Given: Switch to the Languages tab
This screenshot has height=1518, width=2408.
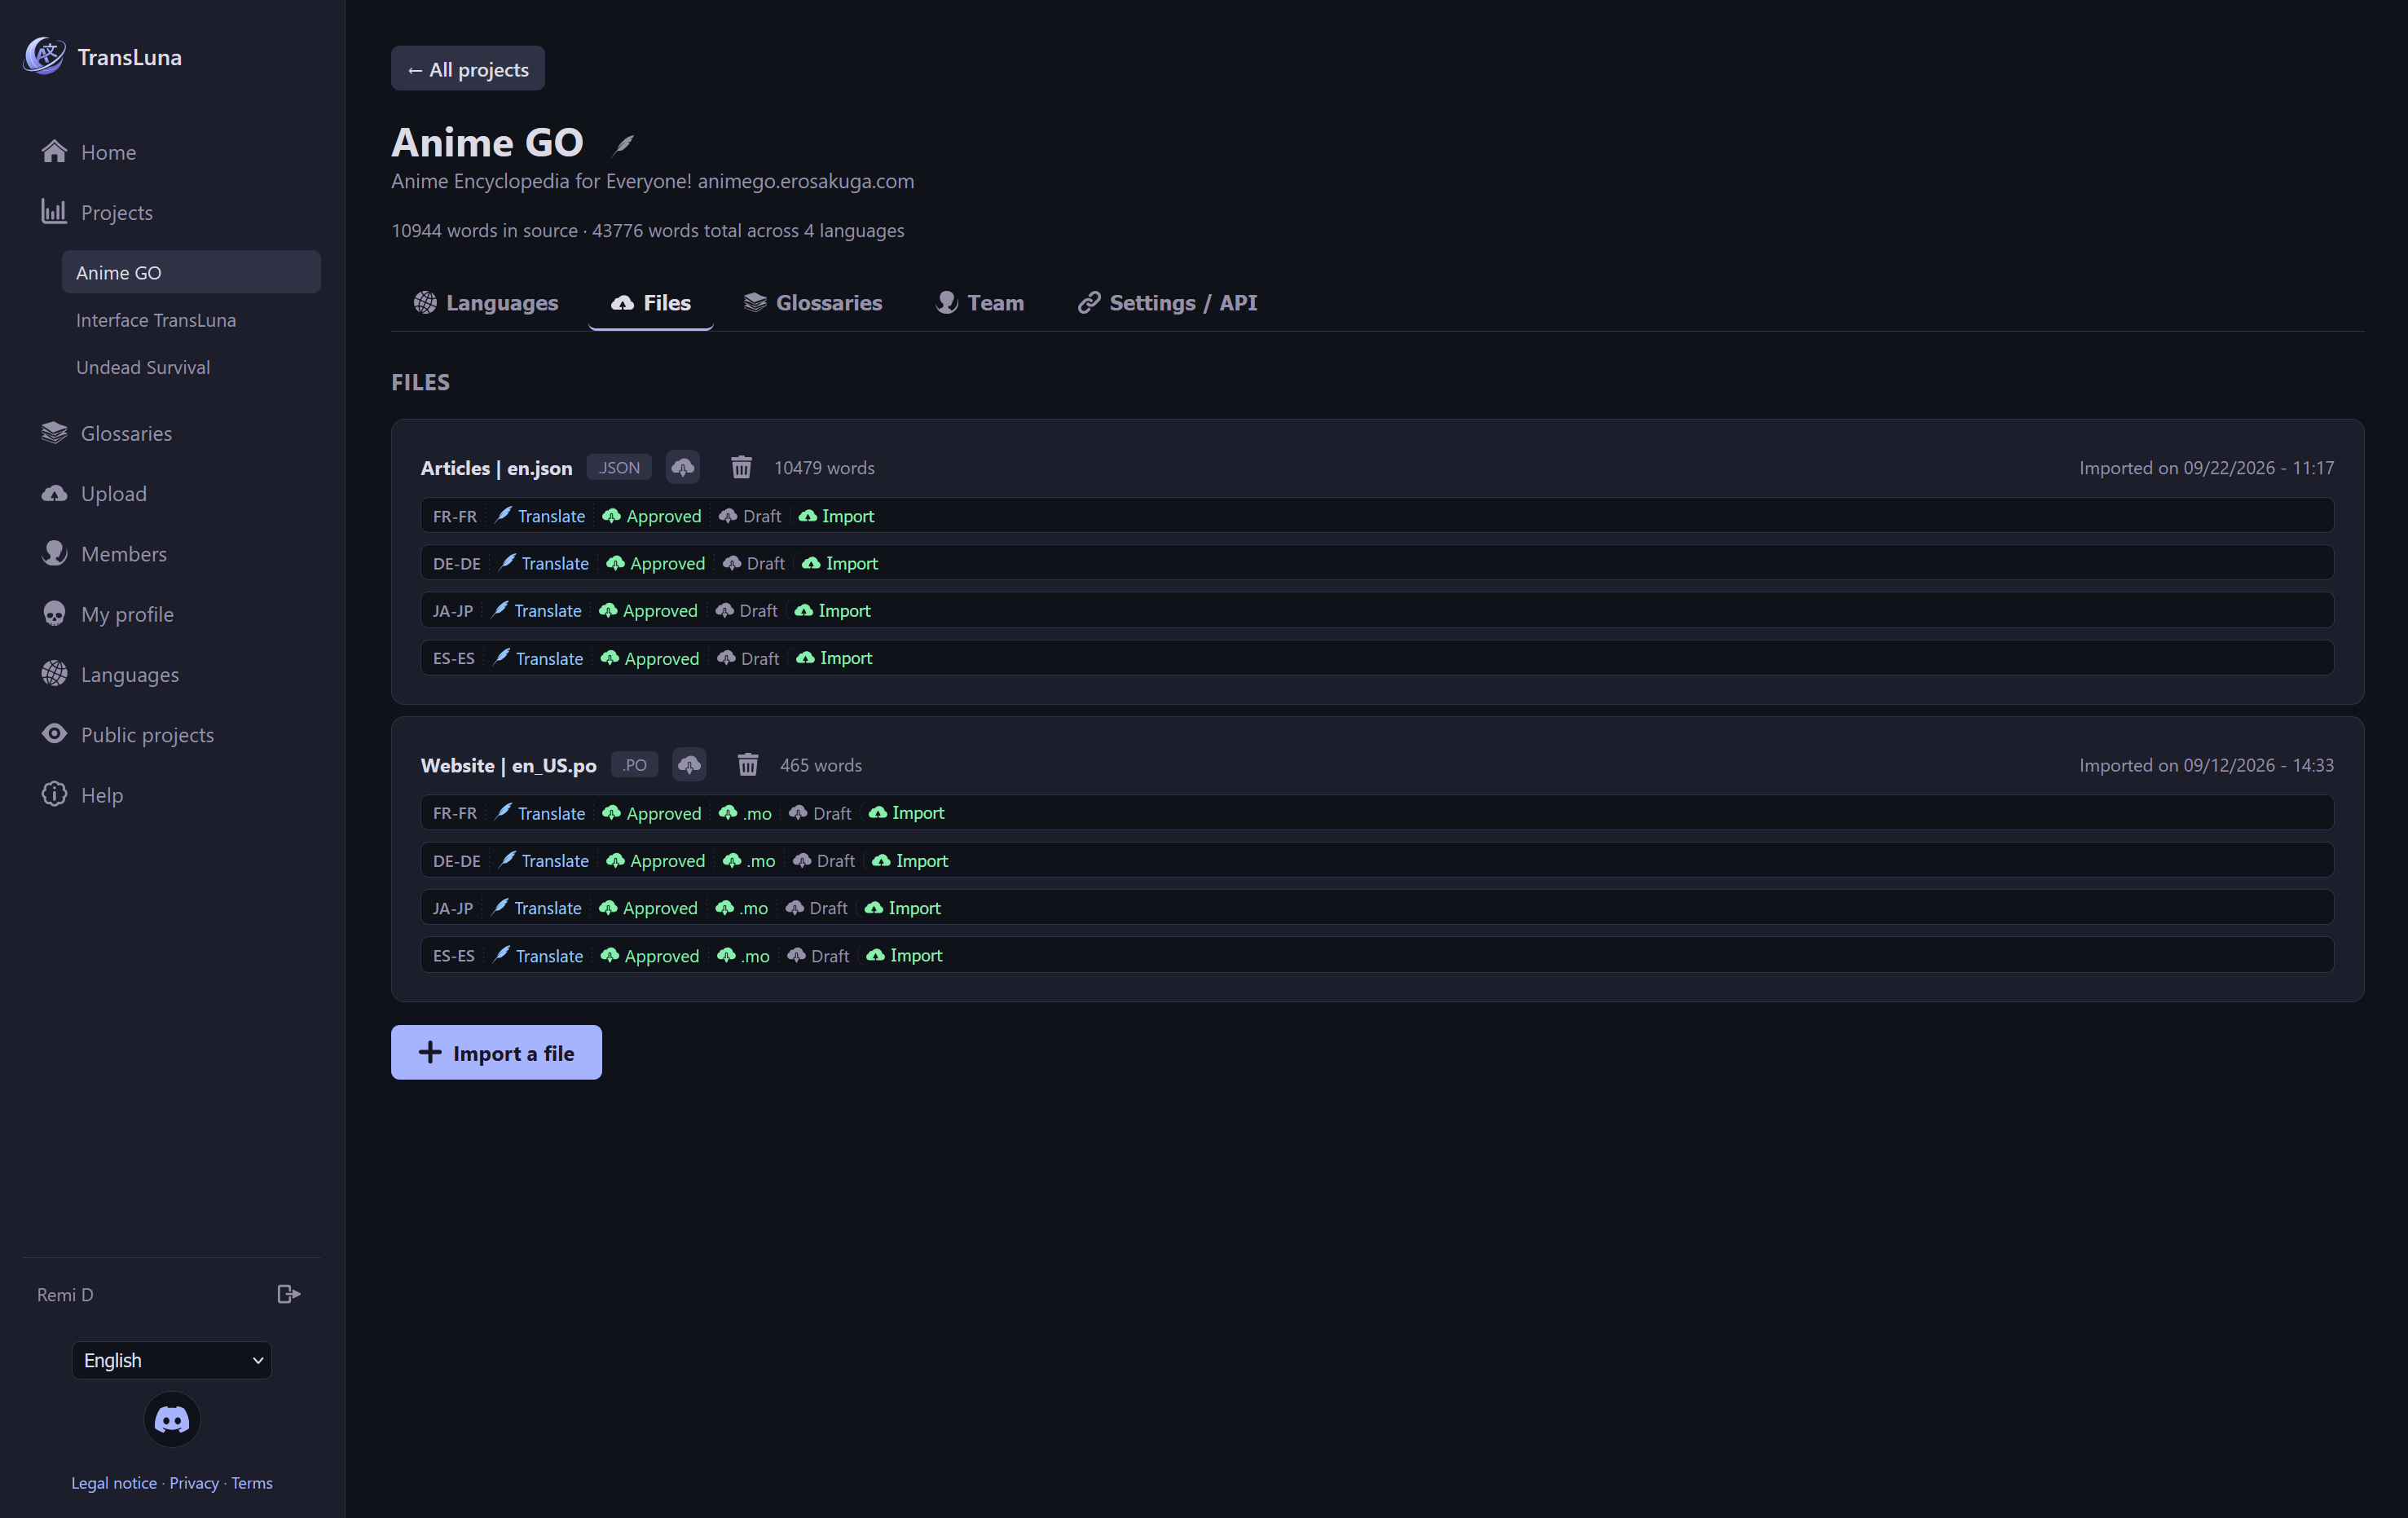Looking at the screenshot, I should [x=486, y=302].
